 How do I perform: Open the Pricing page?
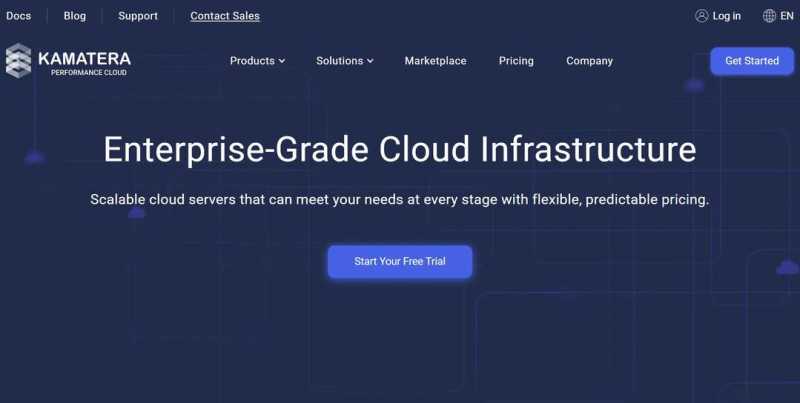coord(516,61)
